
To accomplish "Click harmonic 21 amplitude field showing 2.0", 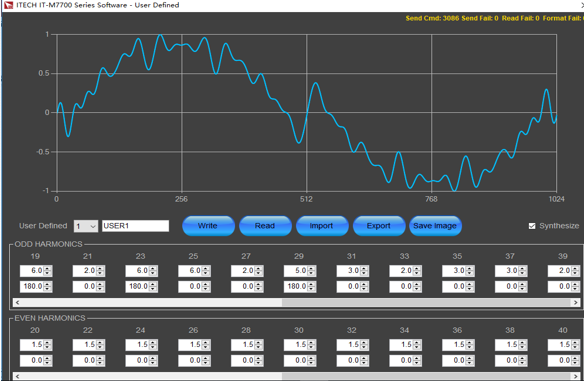I will (85, 271).
